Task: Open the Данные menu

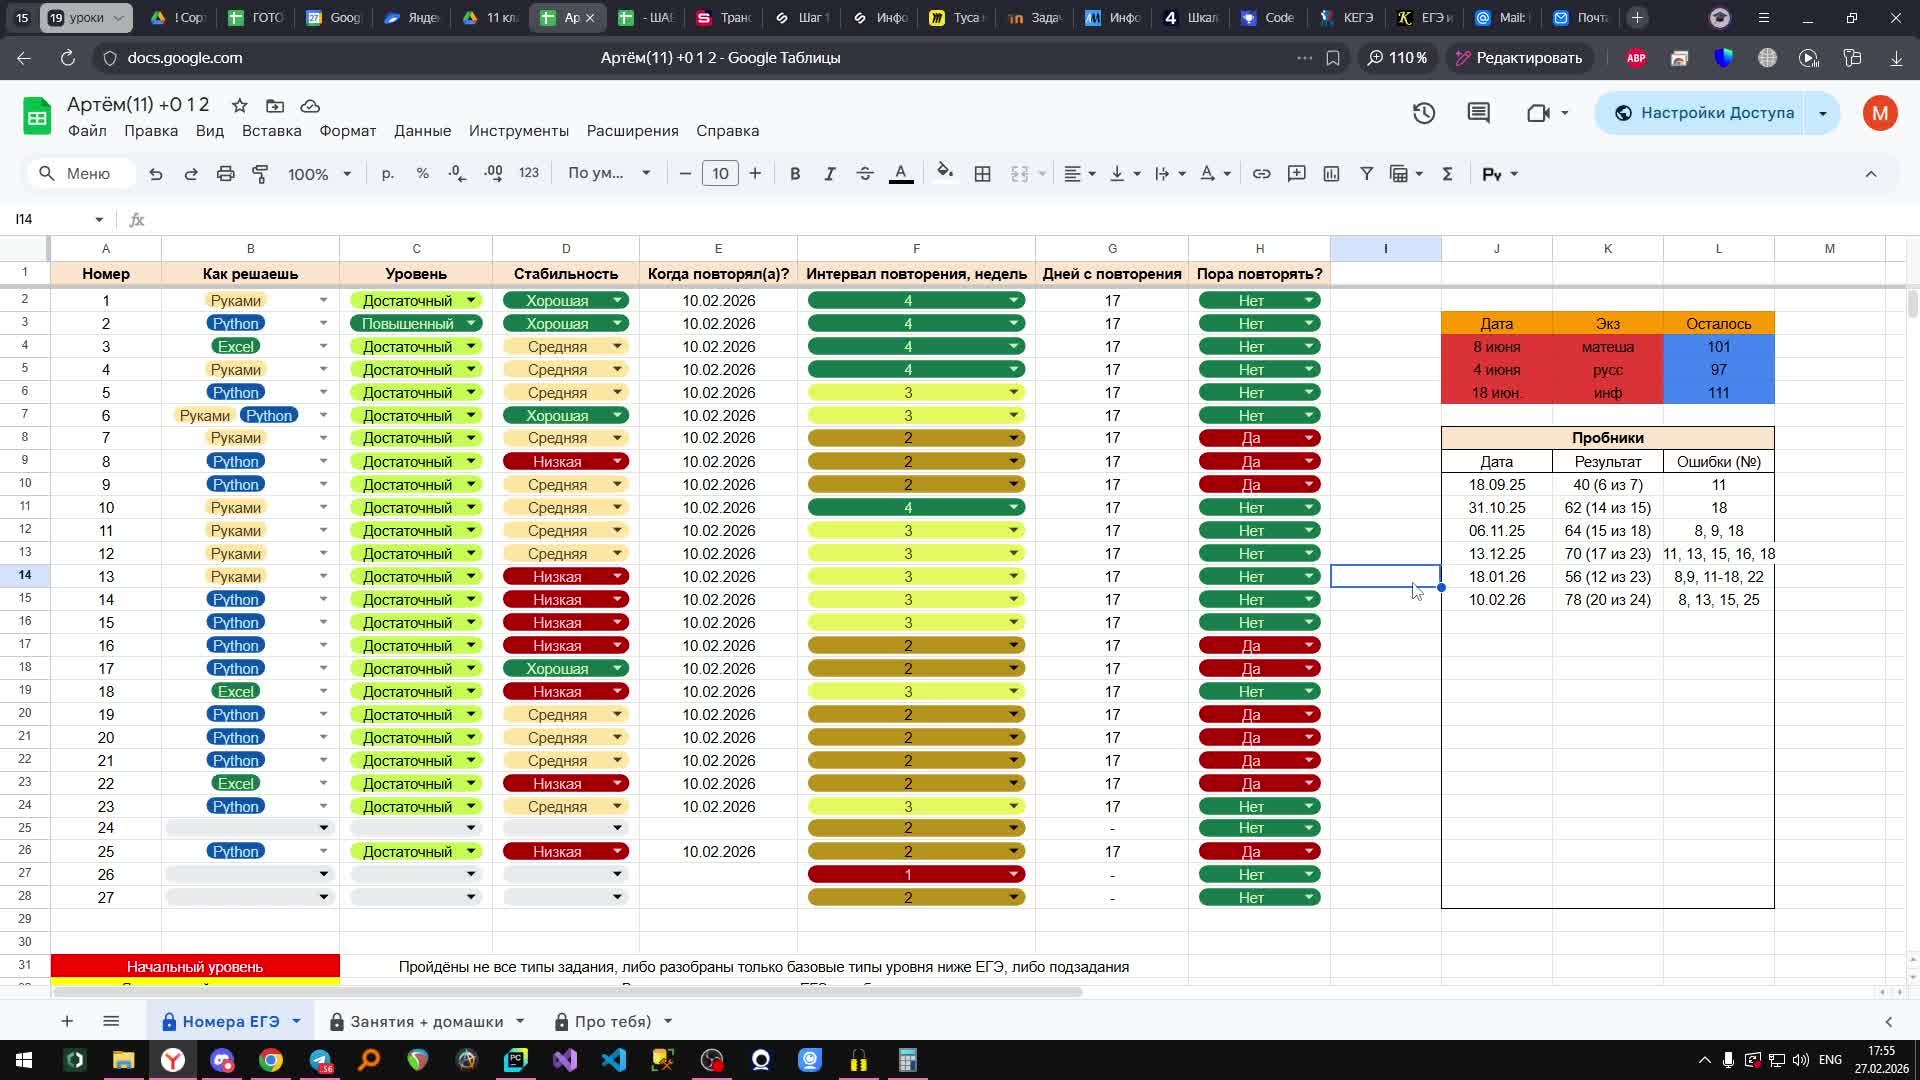Action: click(422, 131)
